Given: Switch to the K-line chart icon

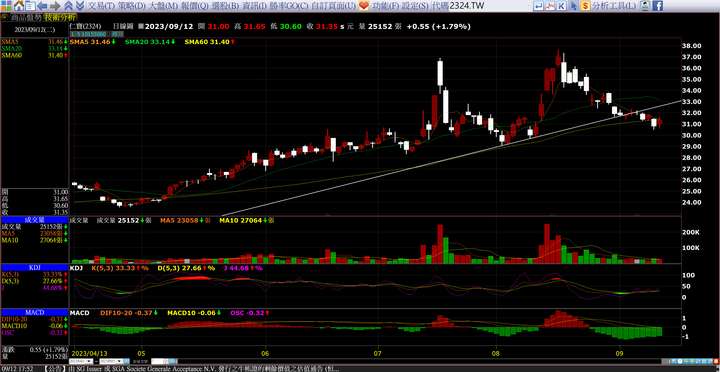Looking at the screenshot, I should pos(562,6).
